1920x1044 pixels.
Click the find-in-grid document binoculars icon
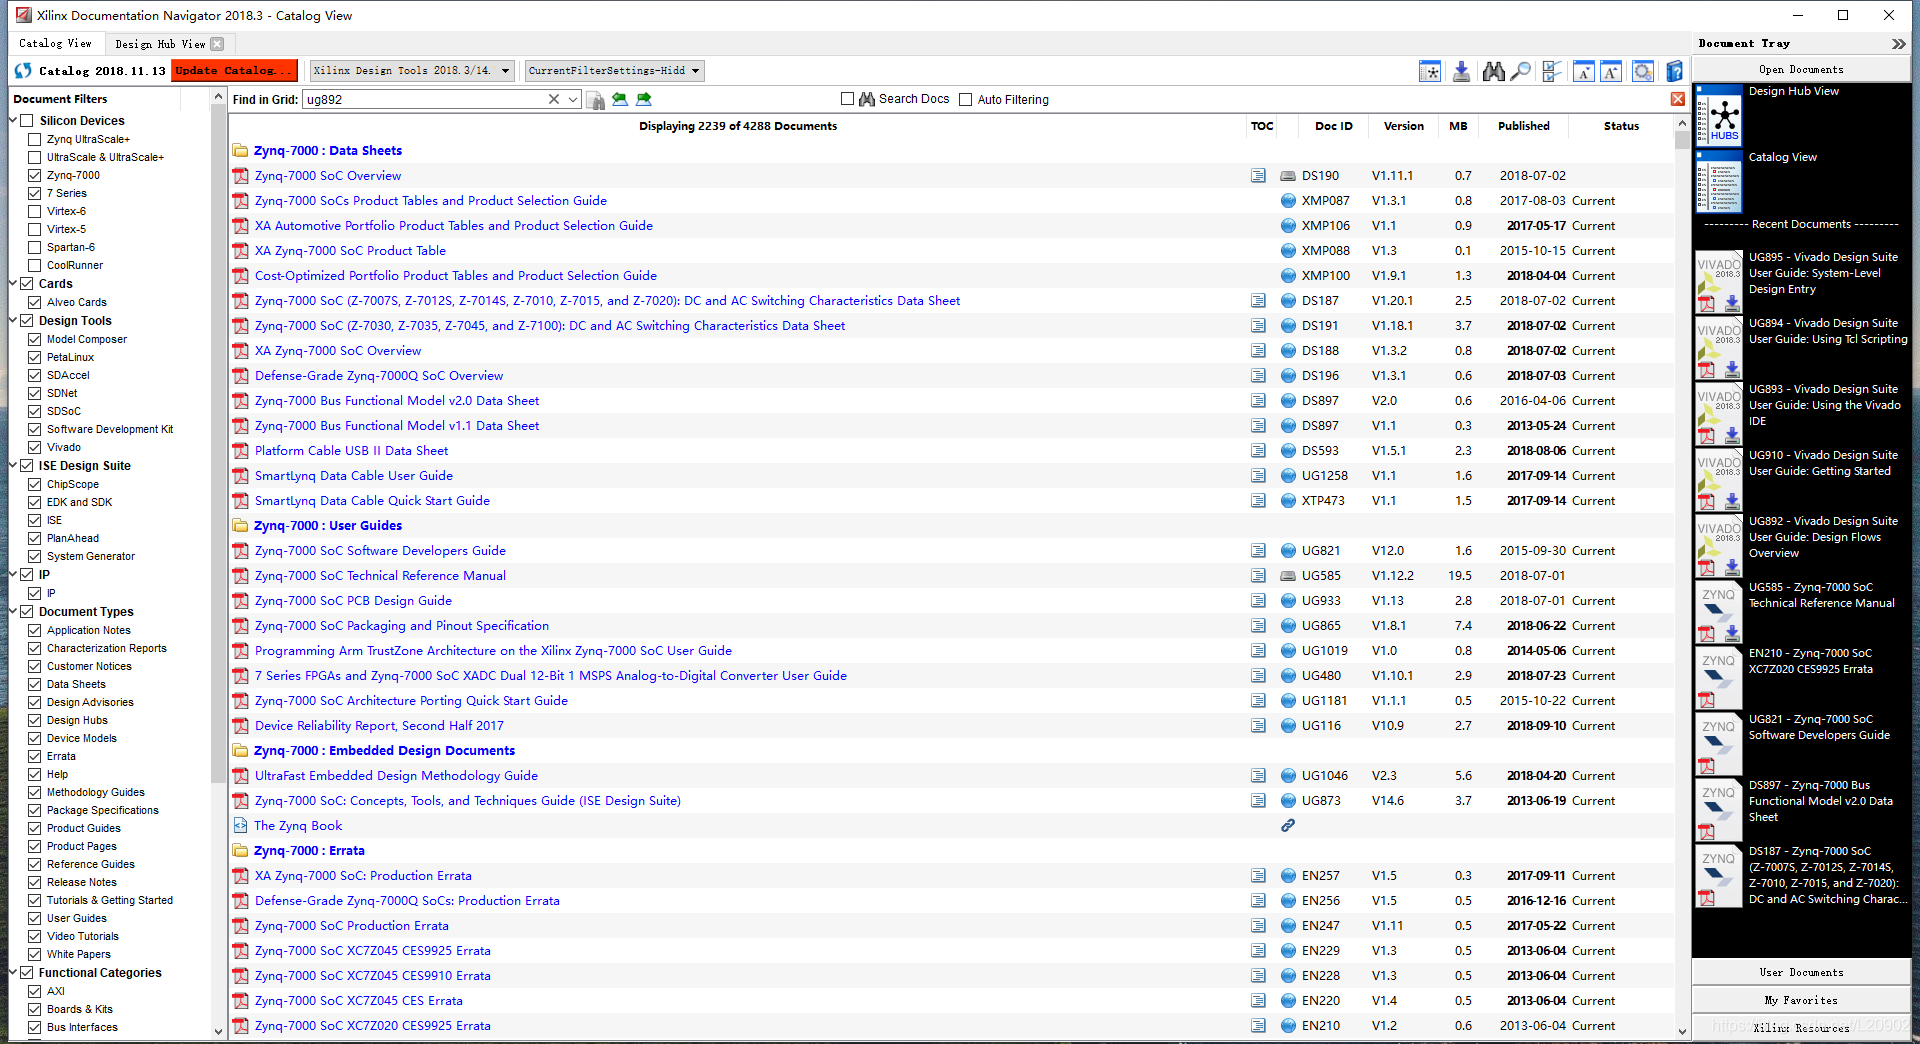tap(595, 99)
